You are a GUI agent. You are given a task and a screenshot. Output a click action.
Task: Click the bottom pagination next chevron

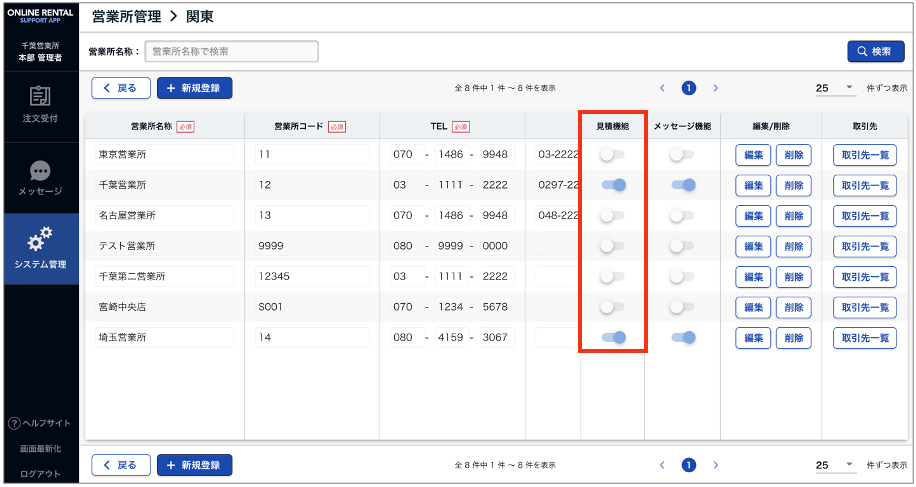coord(716,465)
